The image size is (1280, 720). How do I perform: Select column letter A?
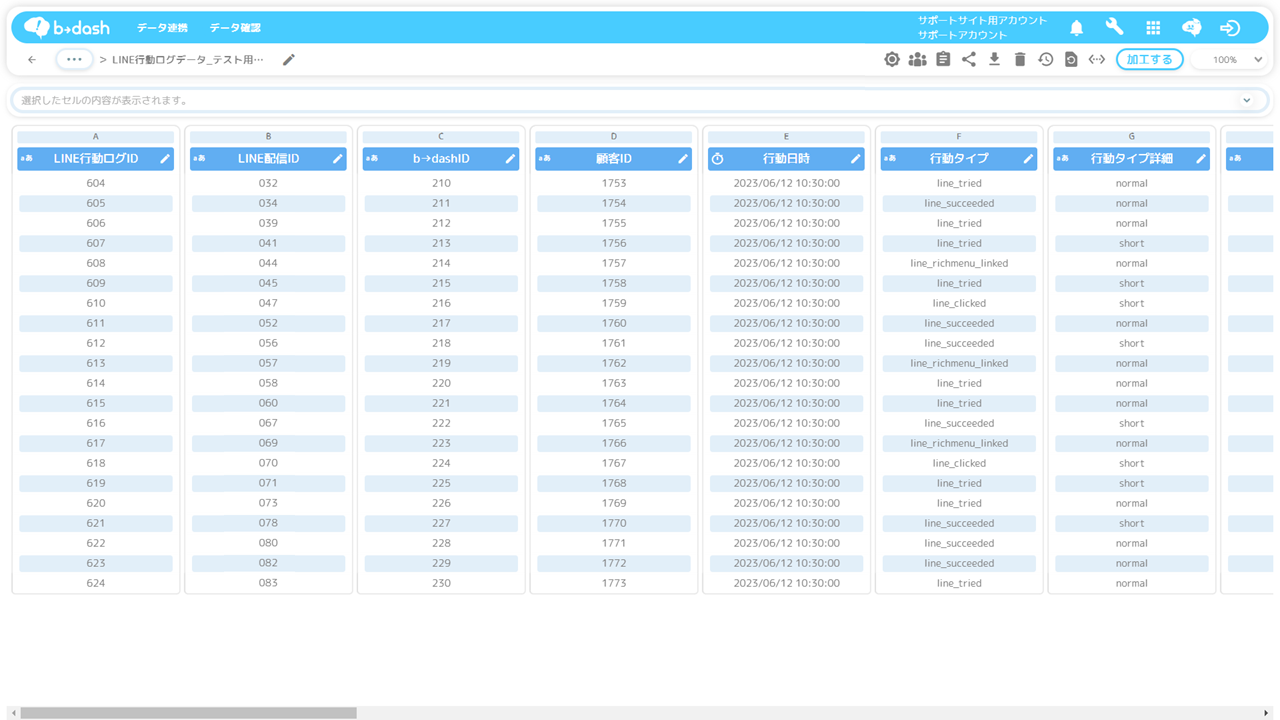(96, 137)
